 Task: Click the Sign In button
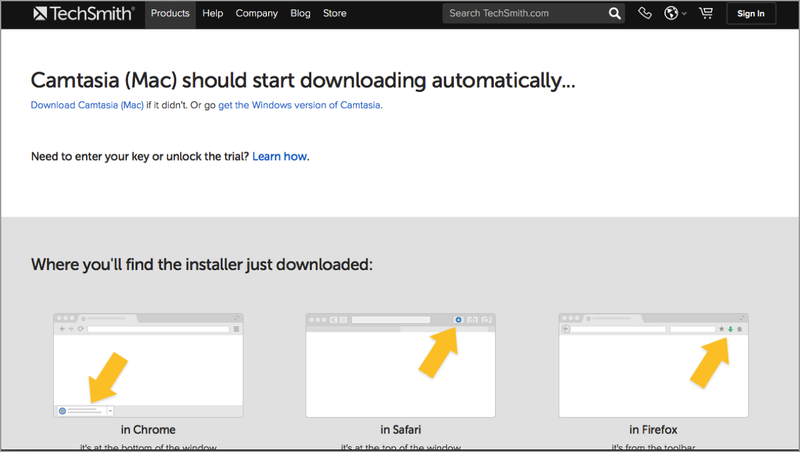pos(751,14)
